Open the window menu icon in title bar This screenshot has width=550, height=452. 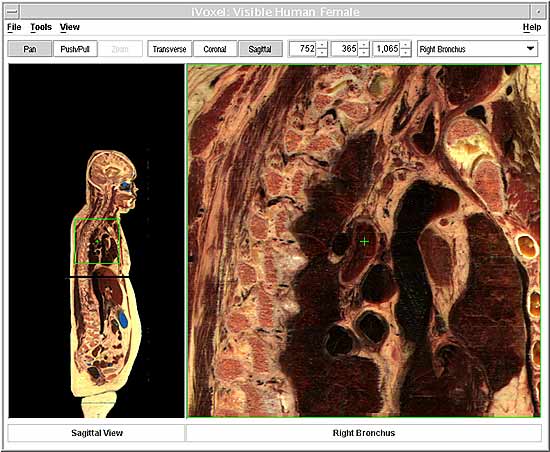click(12, 12)
